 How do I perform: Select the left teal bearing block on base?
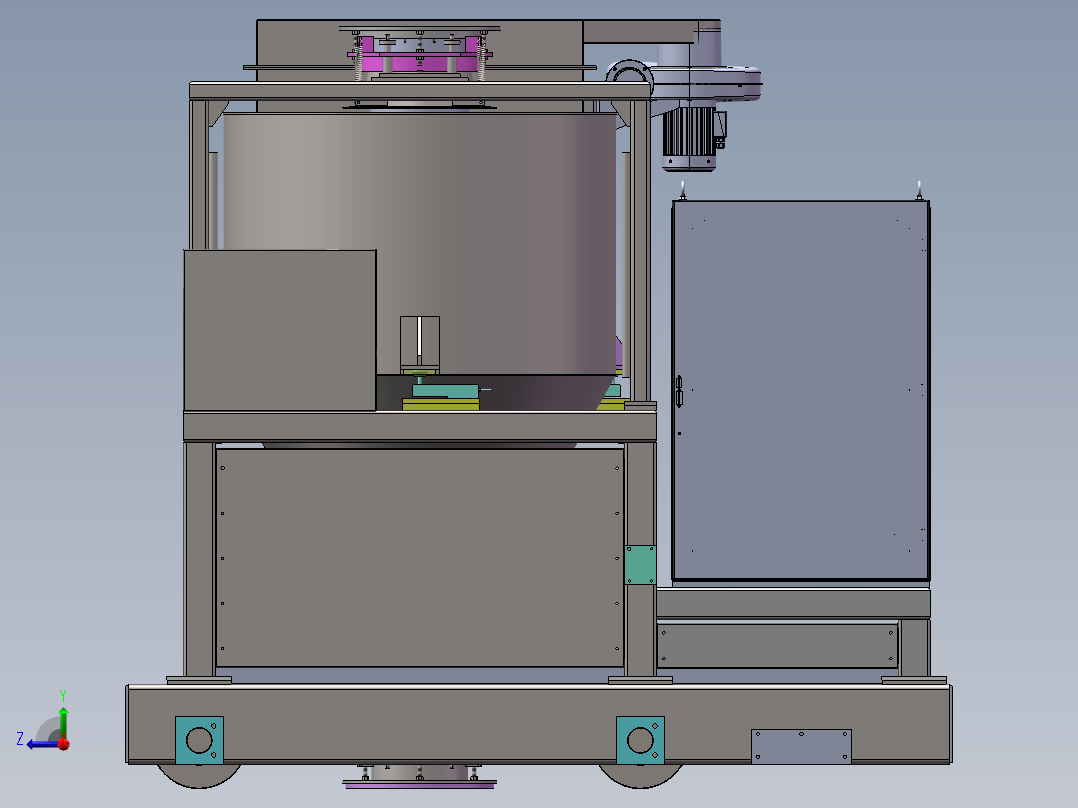(199, 741)
